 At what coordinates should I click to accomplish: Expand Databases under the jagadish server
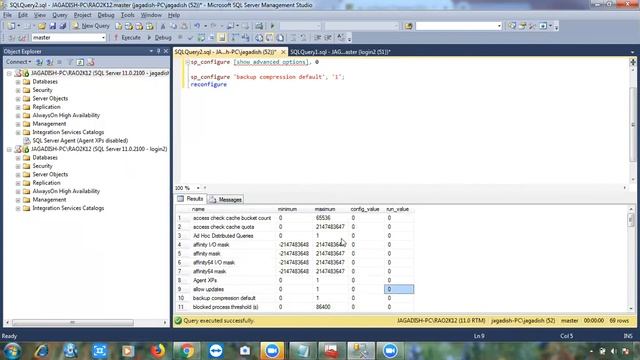point(18,82)
